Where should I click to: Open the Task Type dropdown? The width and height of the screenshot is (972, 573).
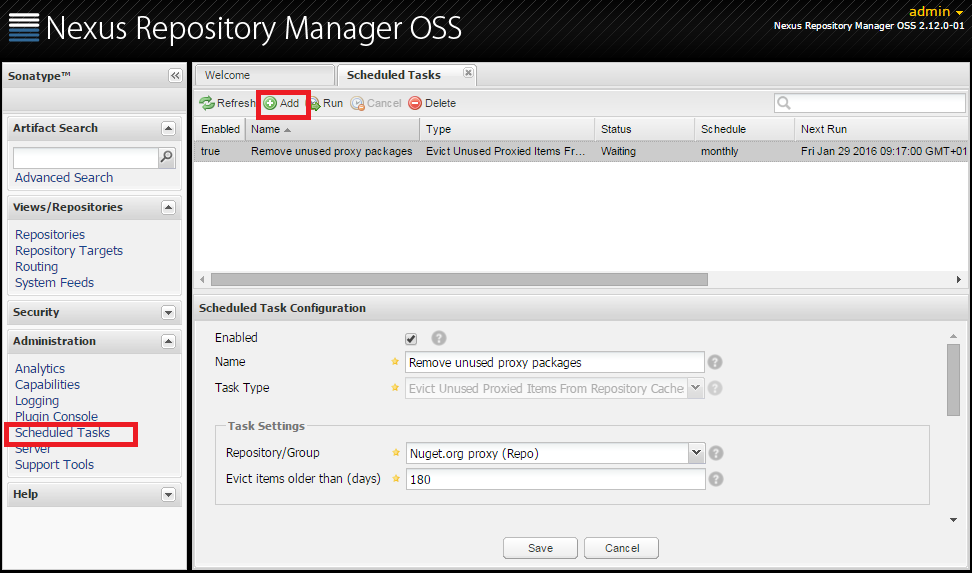696,388
